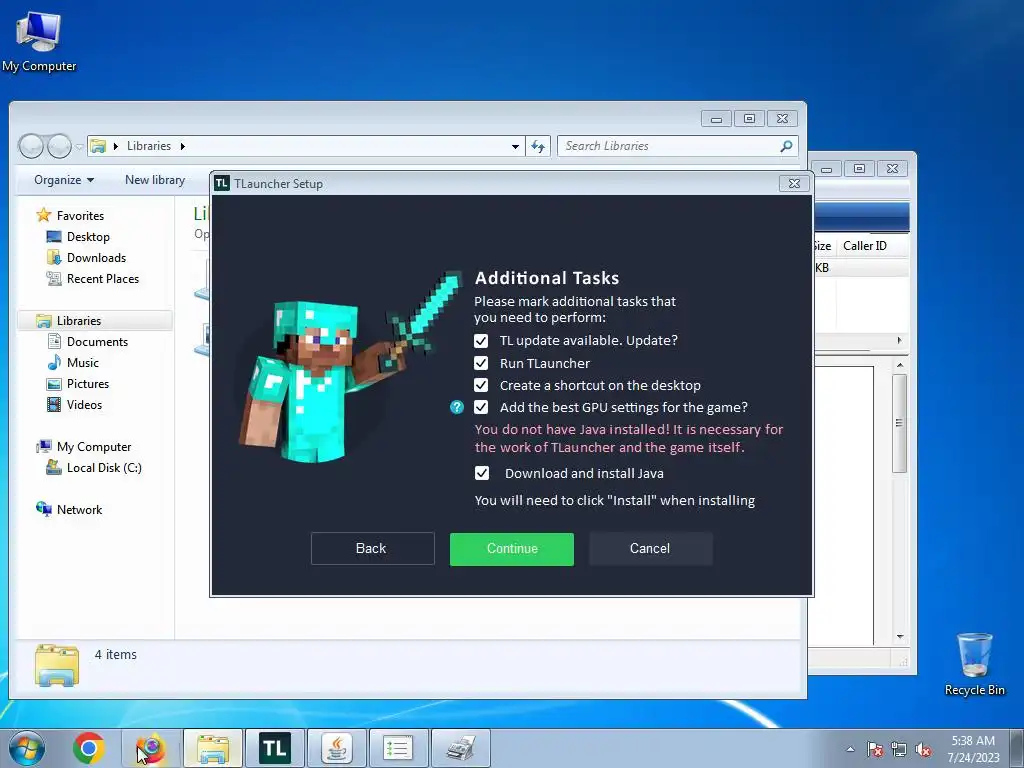Open the clock showing 5:38 AM

click(x=973, y=749)
